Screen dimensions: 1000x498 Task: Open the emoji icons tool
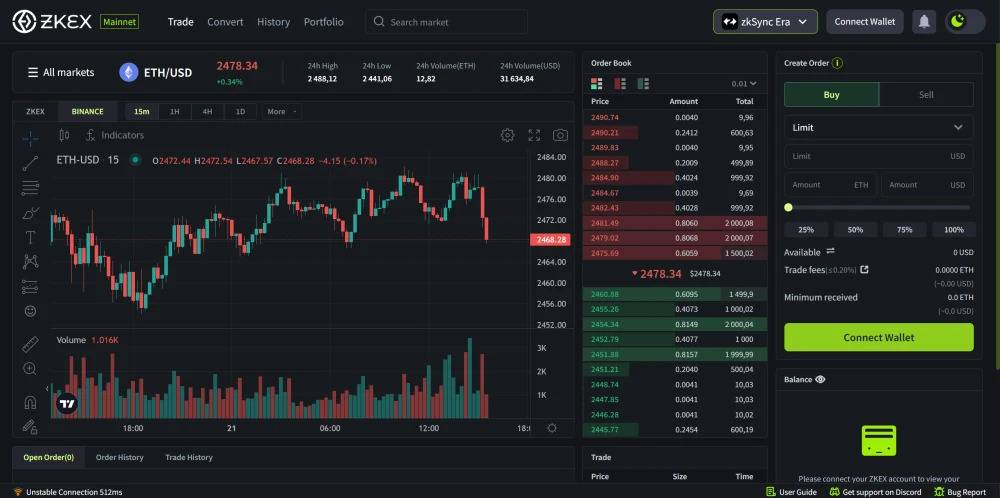pos(30,311)
